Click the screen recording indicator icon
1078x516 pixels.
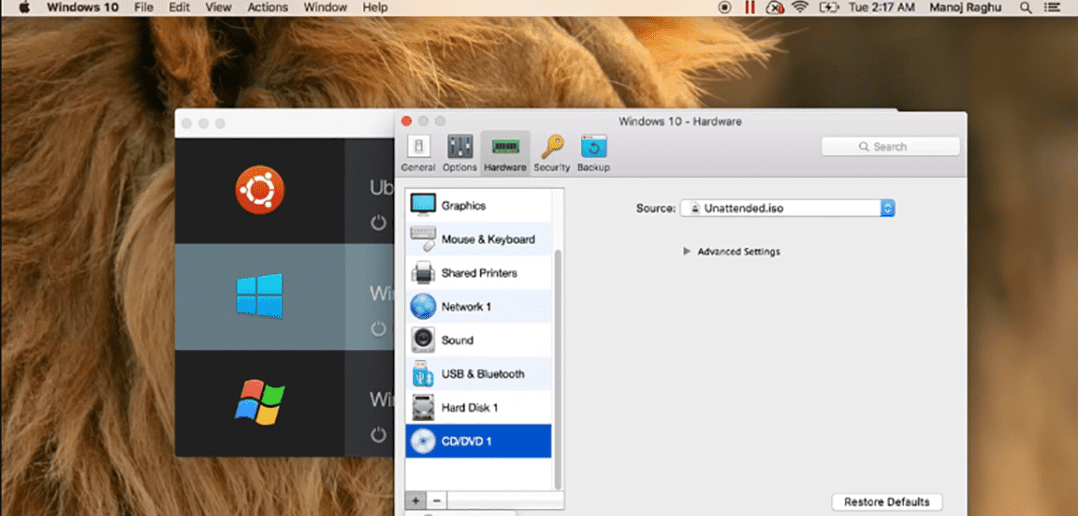pos(724,8)
